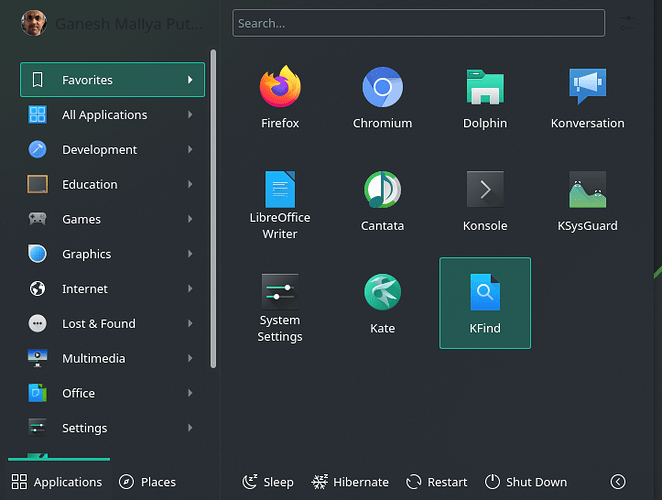Click into the Search field
Viewport: 662px width, 500px height.
coord(418,23)
